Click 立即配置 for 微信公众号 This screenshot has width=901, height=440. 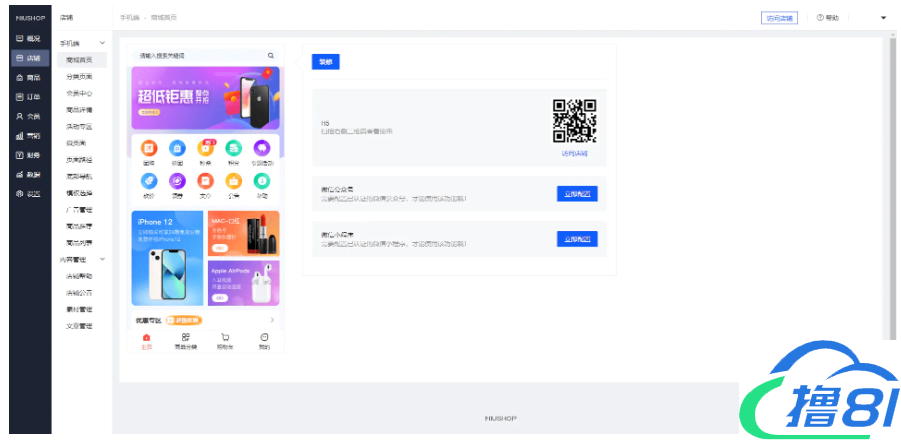tap(576, 193)
